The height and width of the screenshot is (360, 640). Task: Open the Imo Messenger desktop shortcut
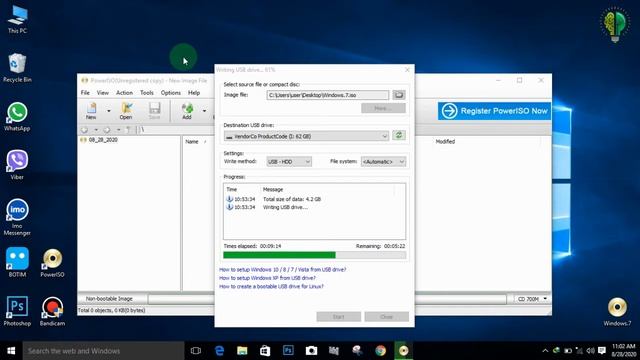(x=17, y=217)
